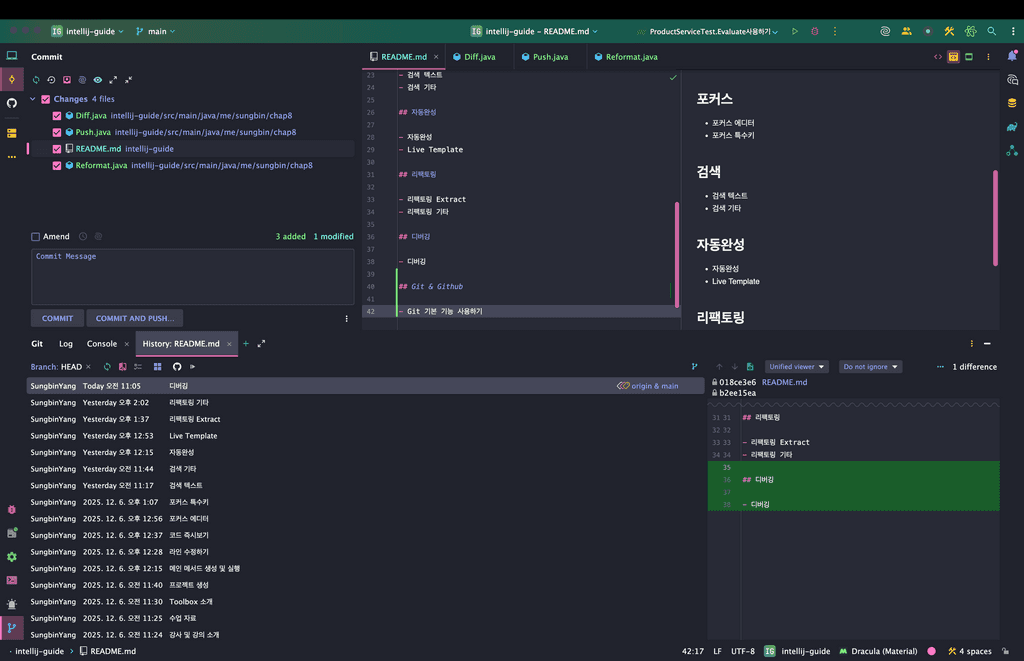Click the Run button in top toolbar

pyautogui.click(x=795, y=31)
